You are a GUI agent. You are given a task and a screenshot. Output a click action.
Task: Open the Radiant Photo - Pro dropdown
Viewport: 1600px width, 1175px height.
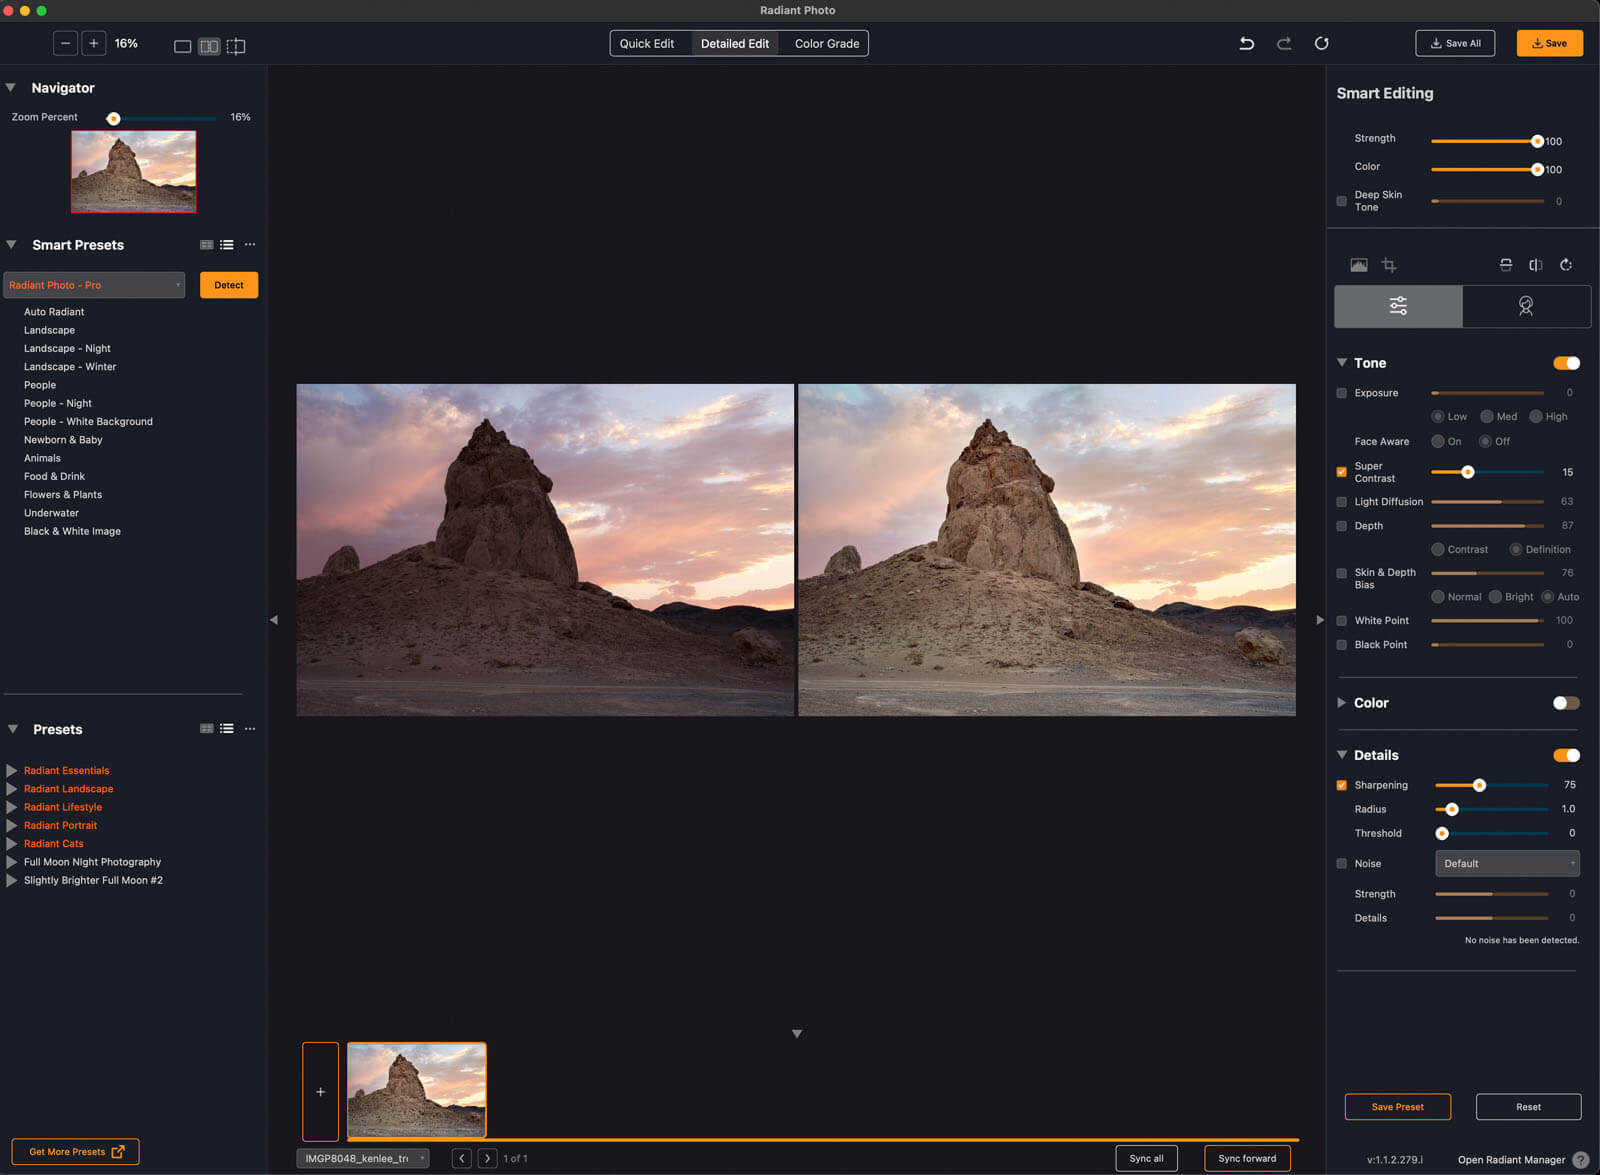pos(94,285)
